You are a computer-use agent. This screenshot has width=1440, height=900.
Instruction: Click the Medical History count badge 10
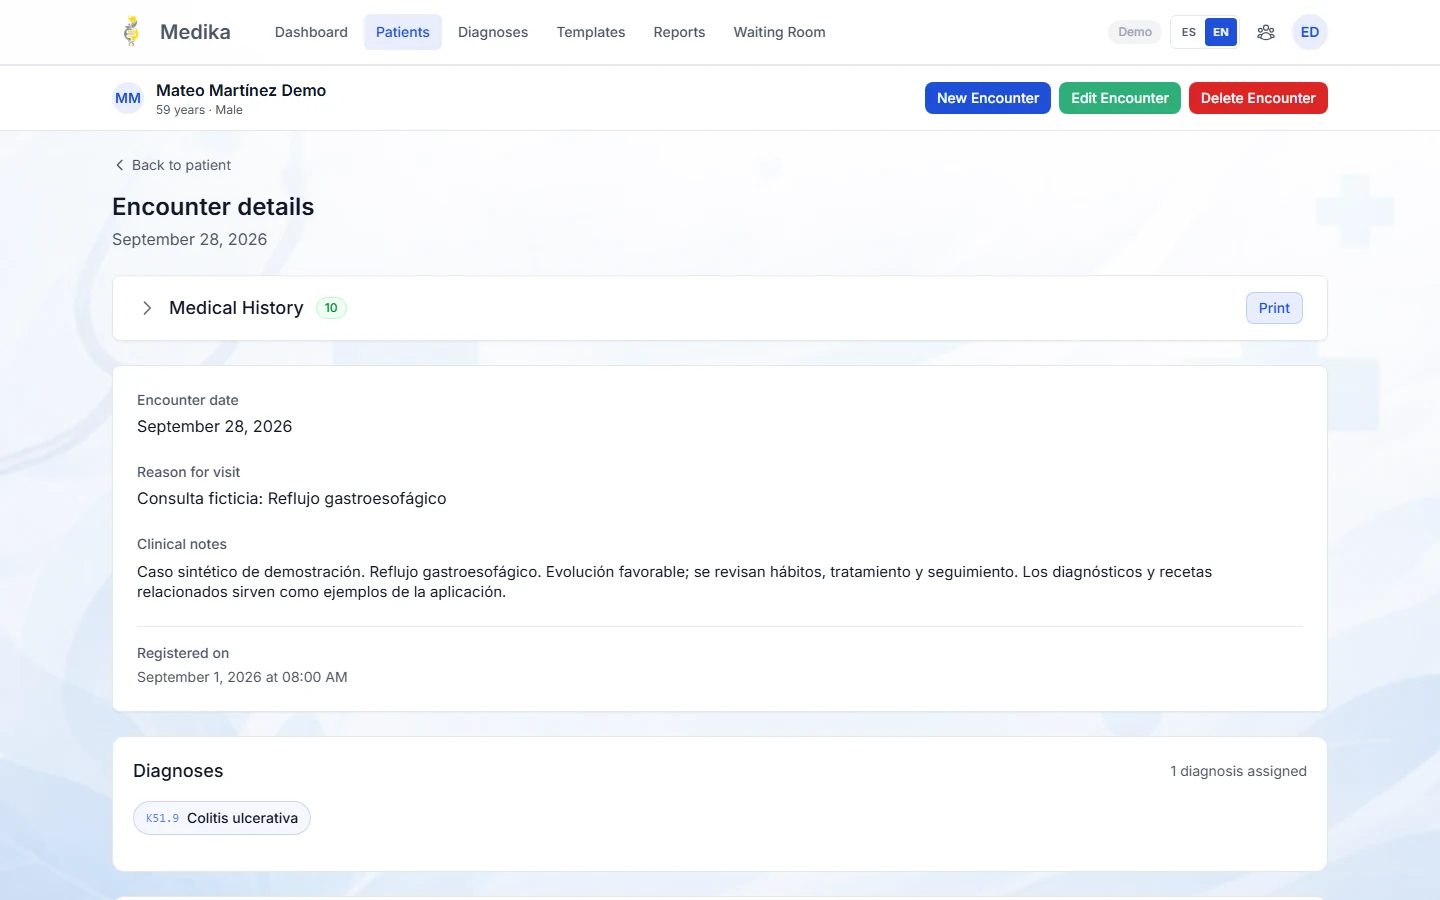point(331,308)
